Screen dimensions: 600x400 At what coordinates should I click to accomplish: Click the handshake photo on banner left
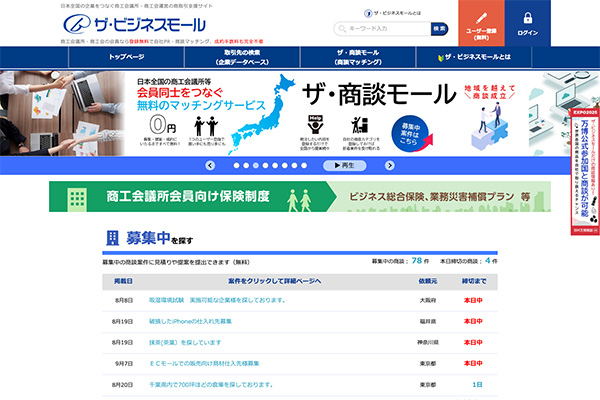coord(62,113)
